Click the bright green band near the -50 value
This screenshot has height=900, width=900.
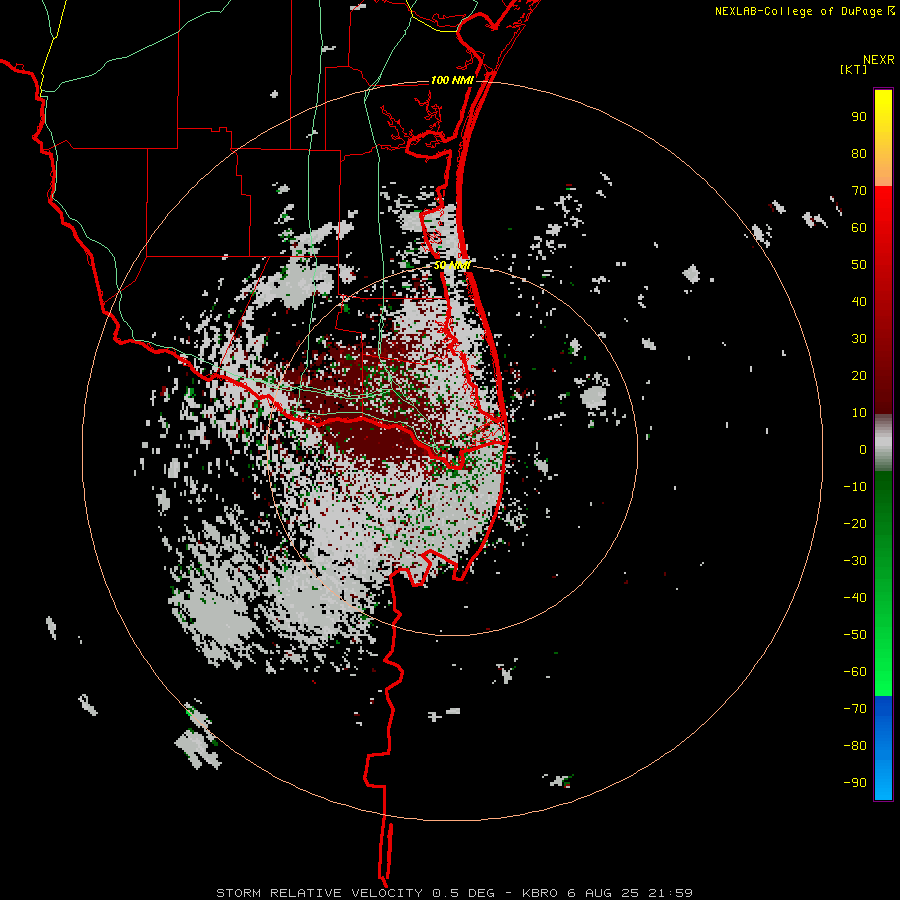pos(883,634)
